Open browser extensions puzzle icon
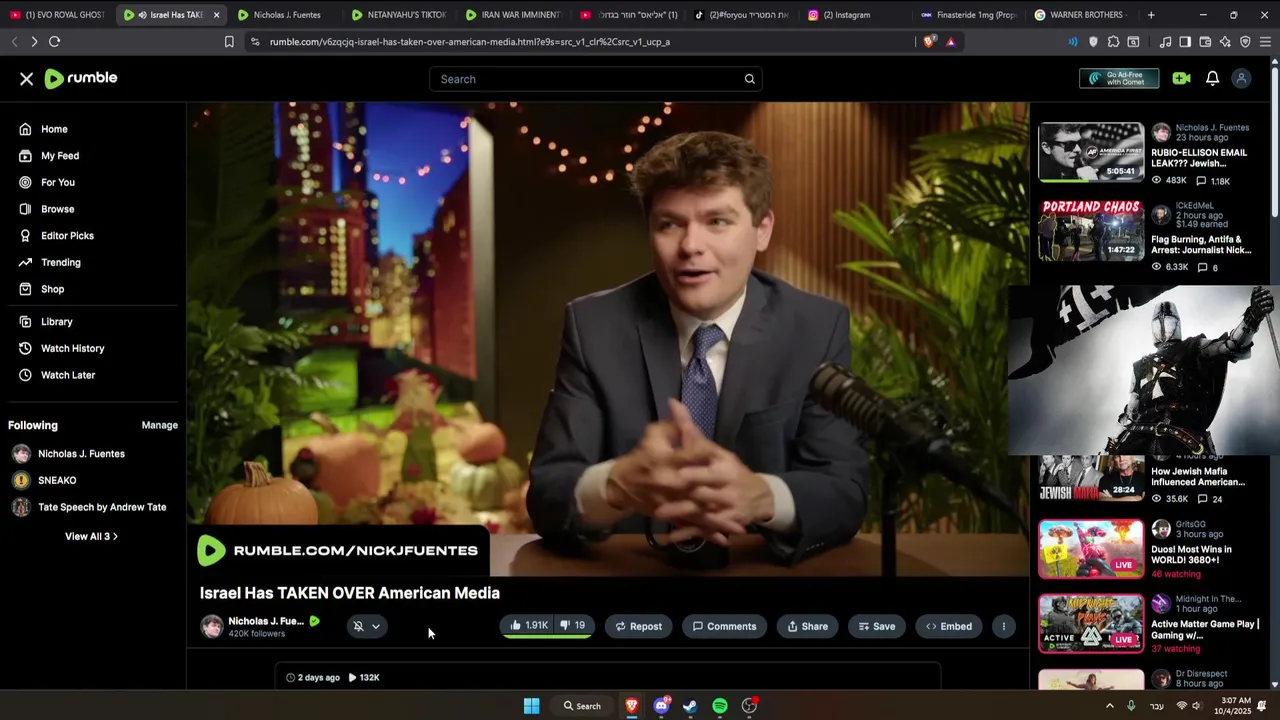 pyautogui.click(x=1113, y=42)
